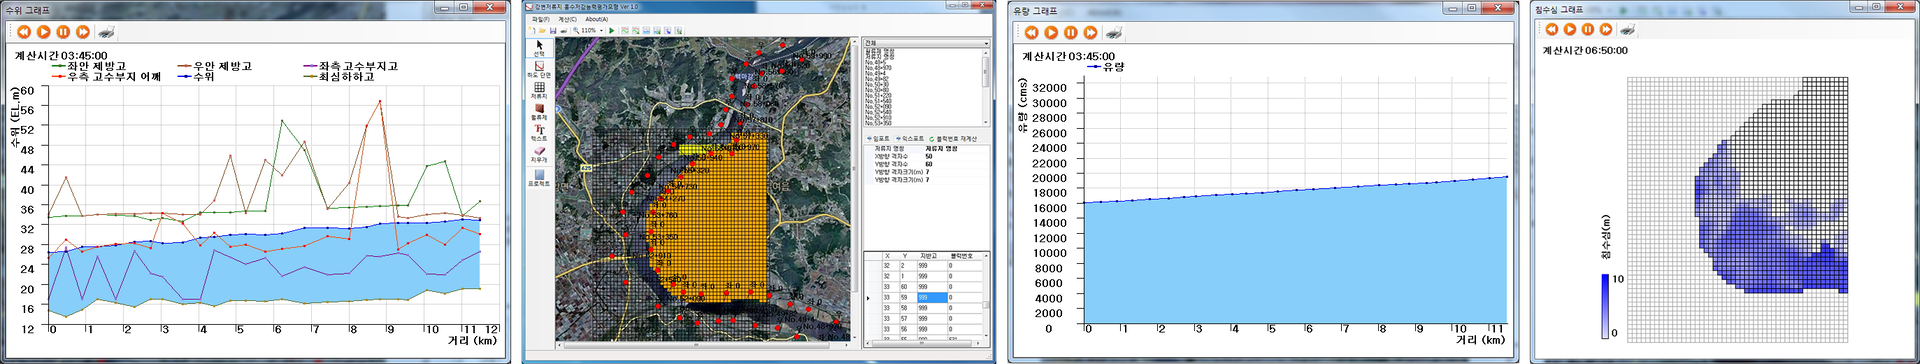Choose the 저류지 grid tool
Viewport: 1920px width, 364px height.
[539, 90]
